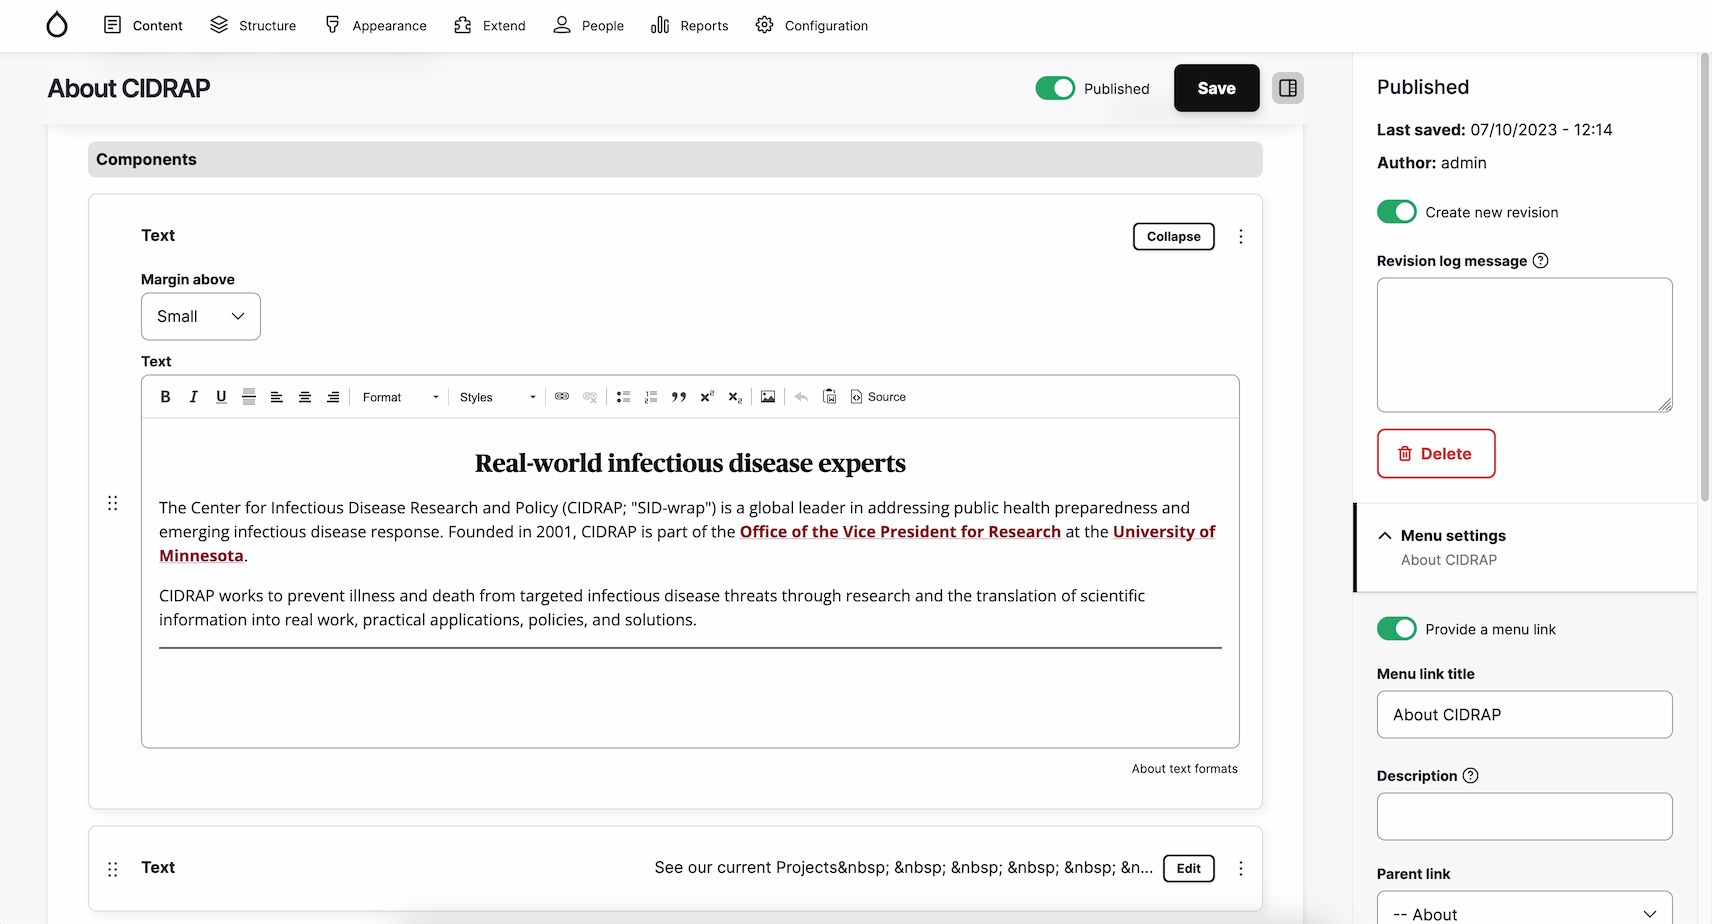Apply italic formatting
The image size is (1712, 924).
tap(193, 396)
